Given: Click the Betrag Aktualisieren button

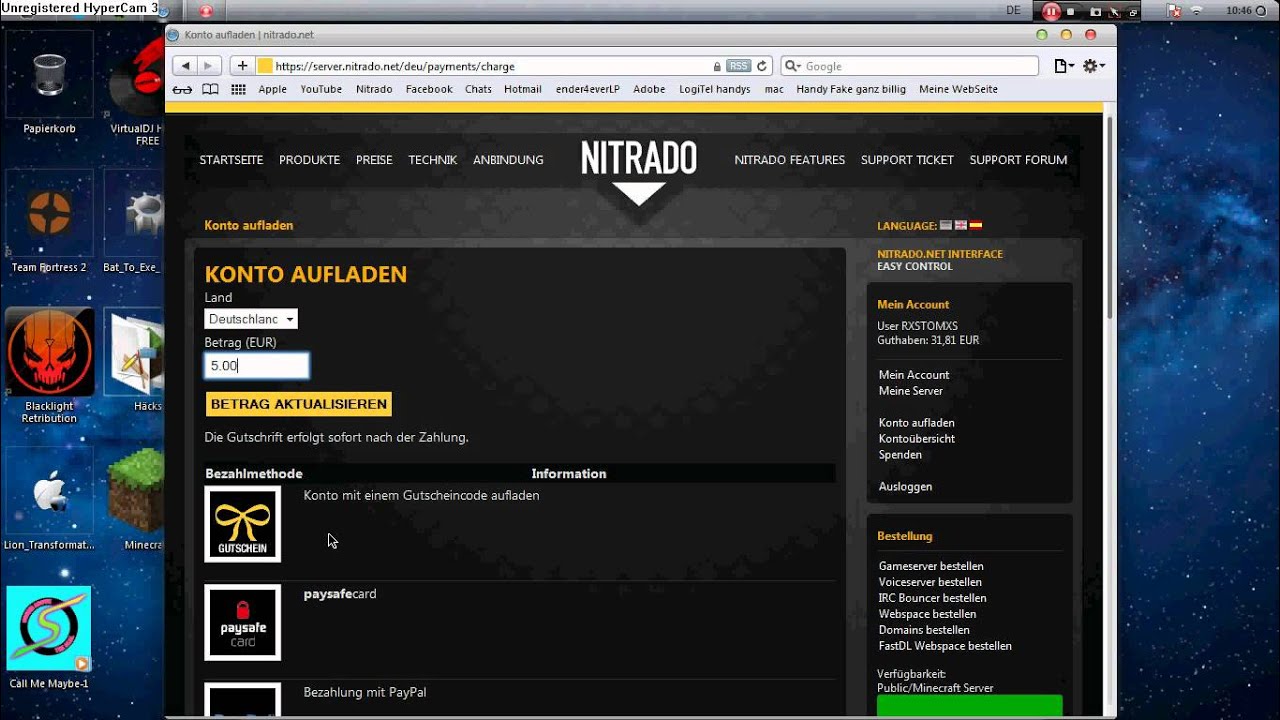Looking at the screenshot, I should (299, 404).
